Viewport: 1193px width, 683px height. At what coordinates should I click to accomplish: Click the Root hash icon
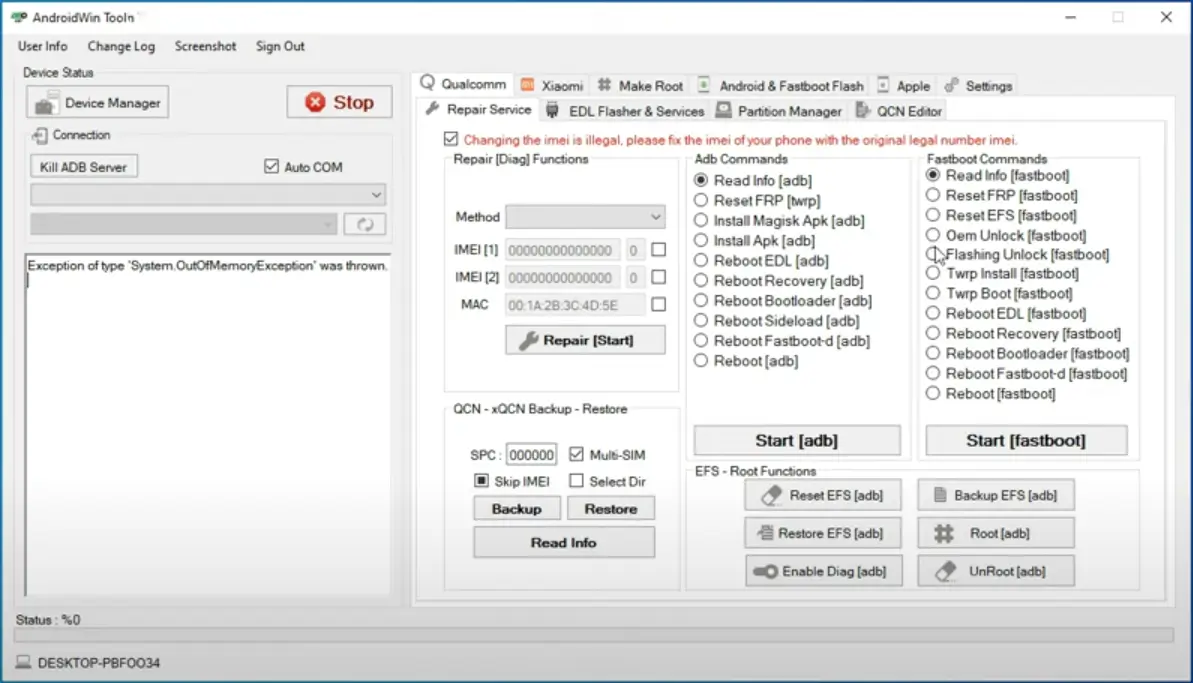[943, 533]
